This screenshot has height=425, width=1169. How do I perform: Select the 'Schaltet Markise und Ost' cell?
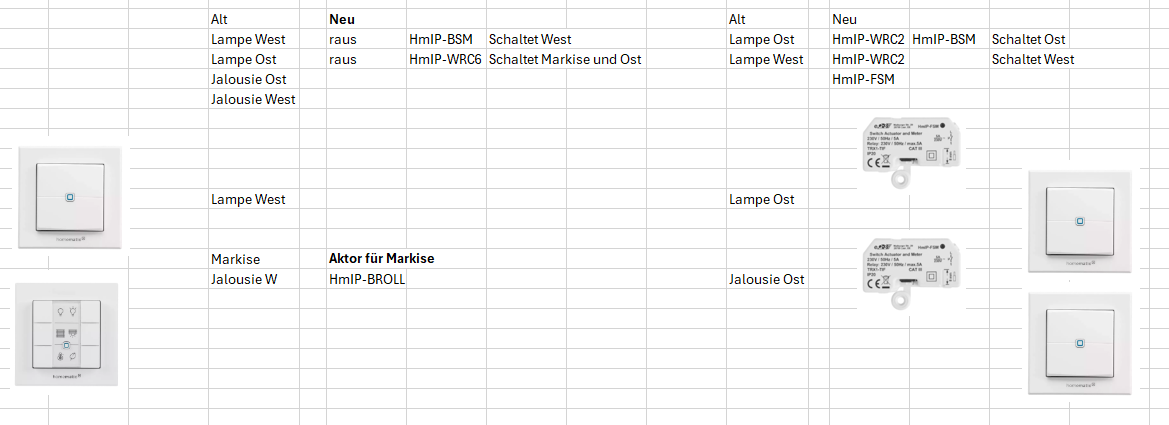click(565, 59)
